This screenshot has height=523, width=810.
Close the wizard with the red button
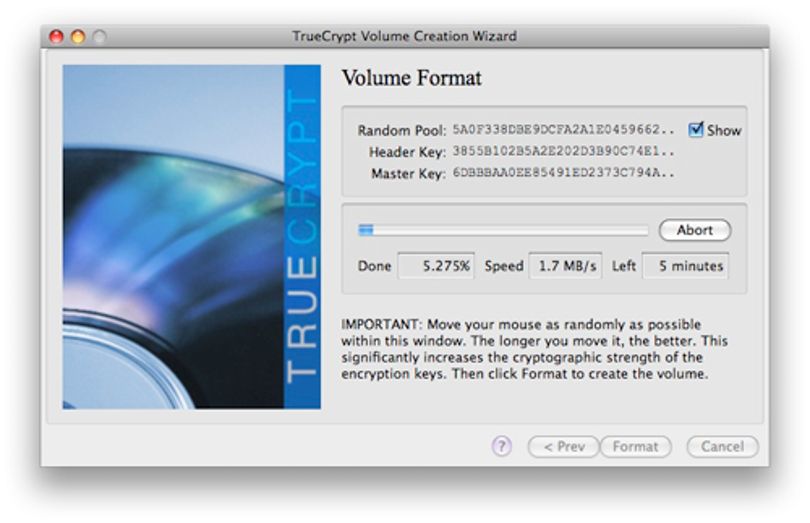click(56, 37)
